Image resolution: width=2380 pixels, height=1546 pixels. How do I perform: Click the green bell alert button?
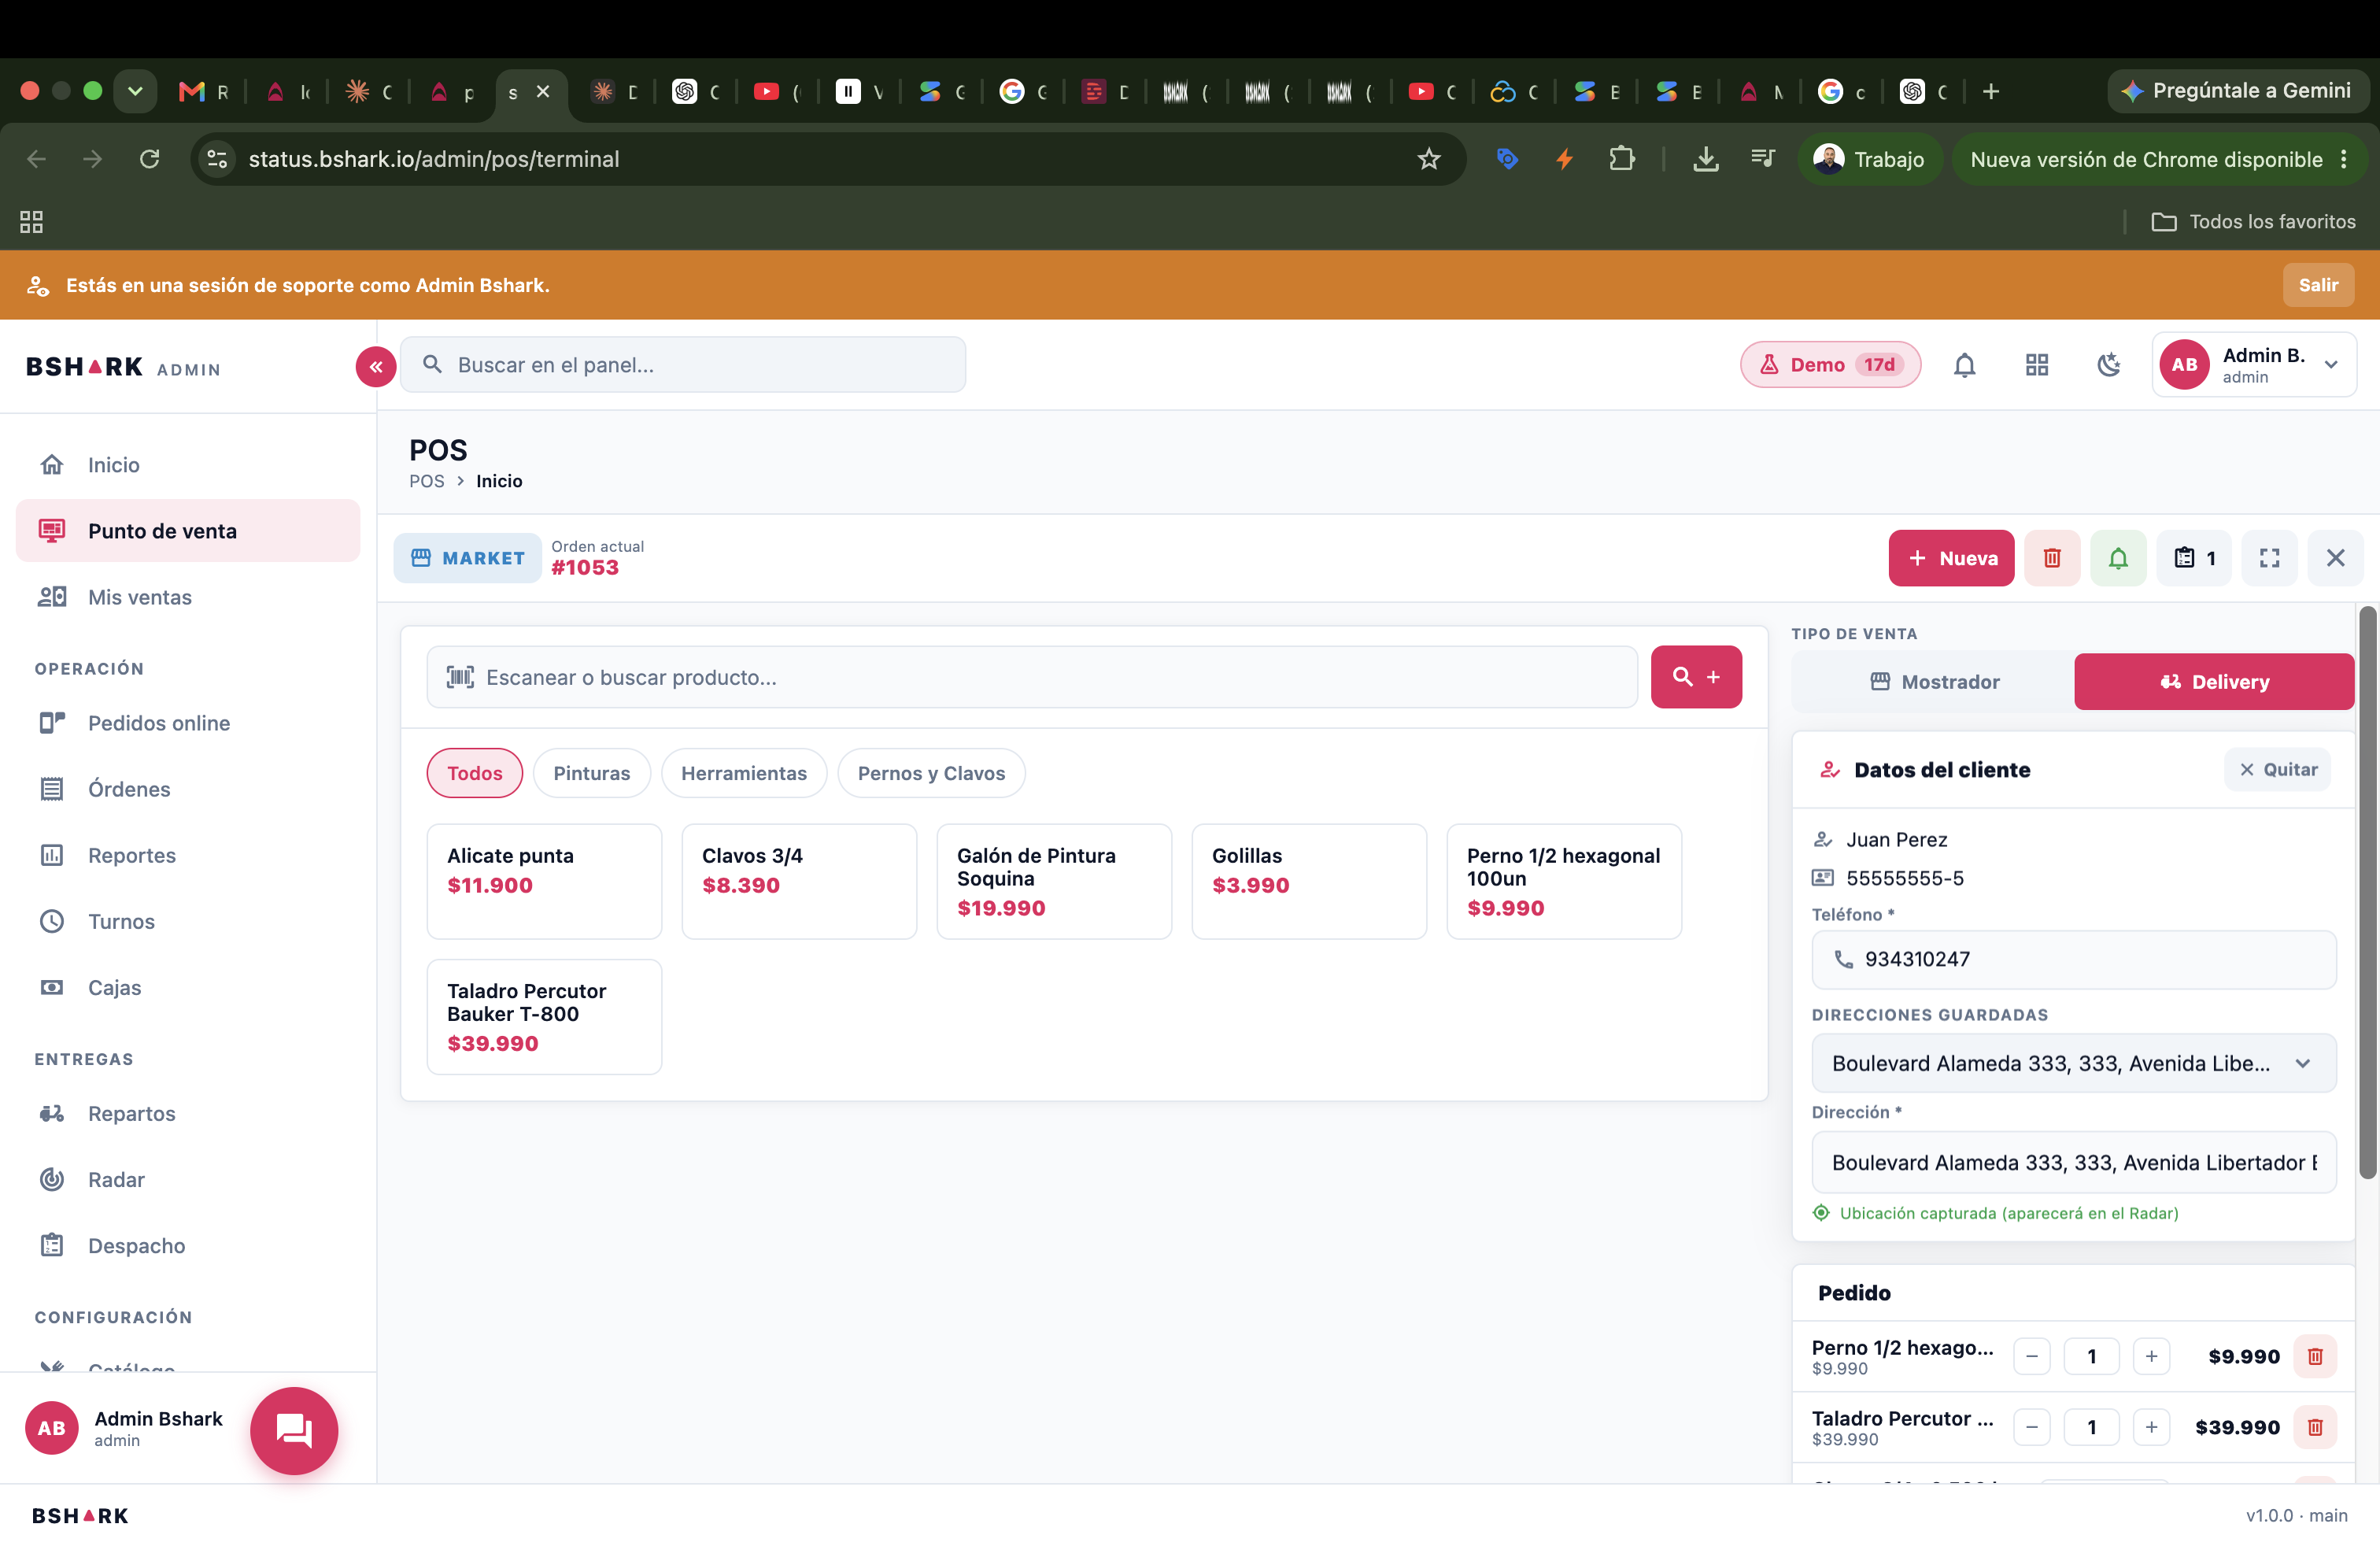[2118, 558]
